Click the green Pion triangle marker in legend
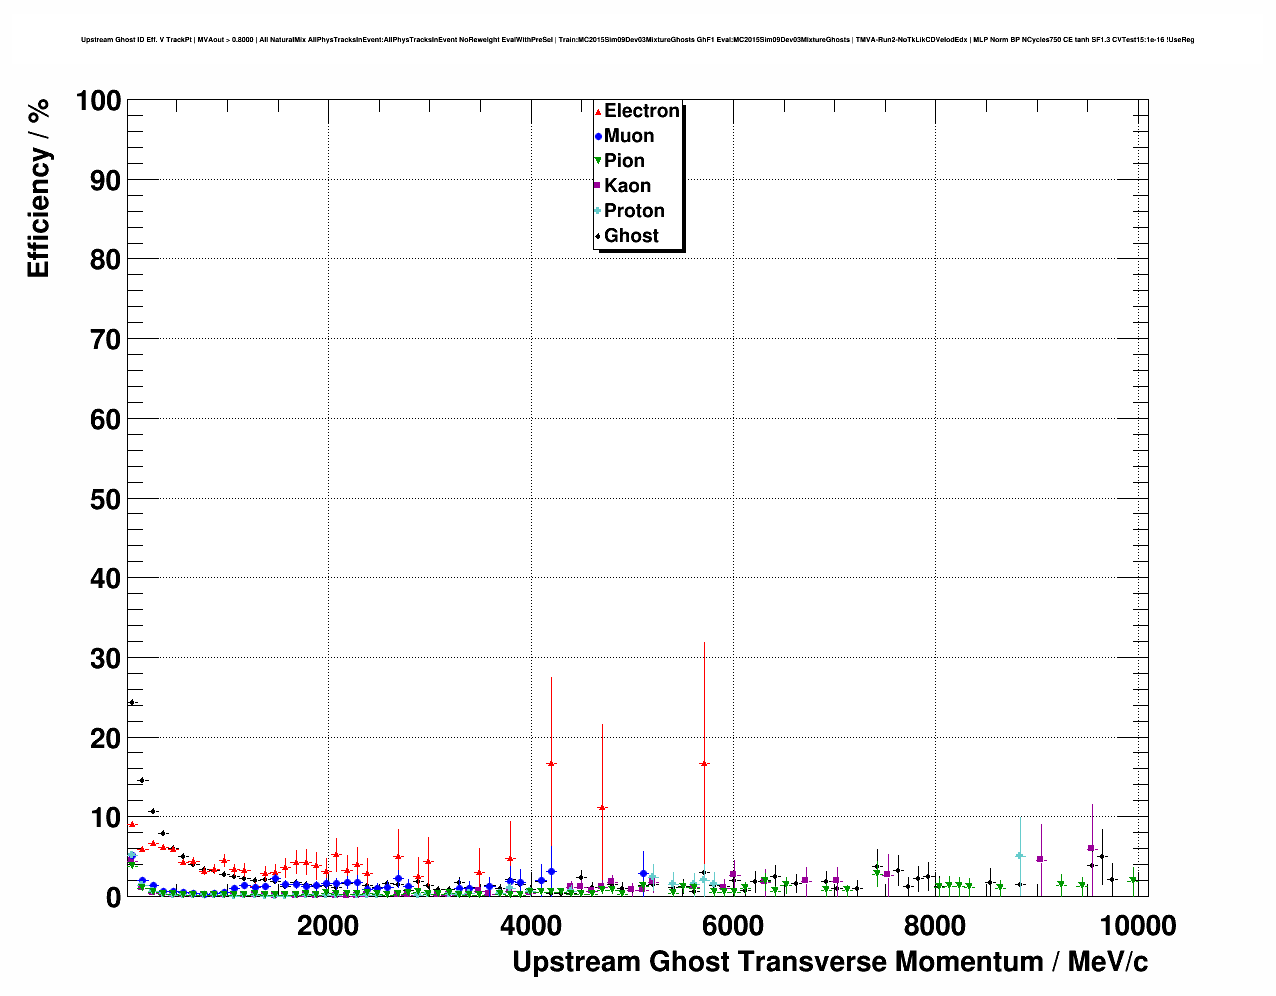The height and width of the screenshot is (996, 1276). (x=598, y=161)
